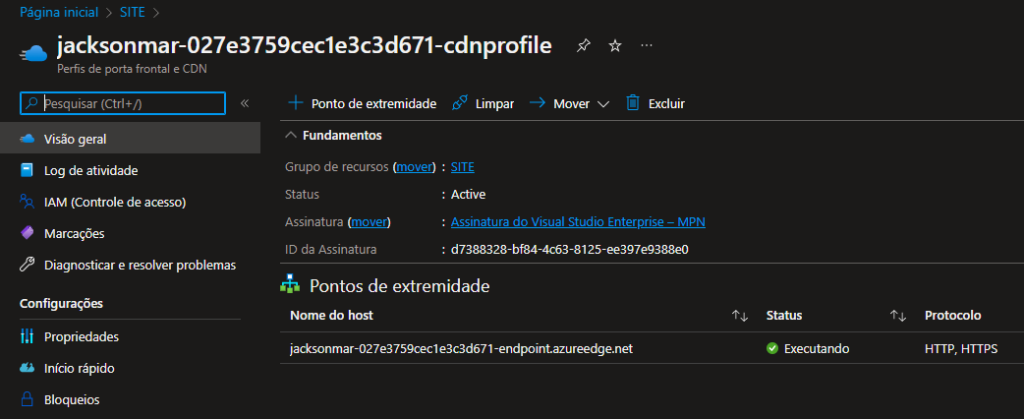1024x419 pixels.
Task: Click the Início rápido cloud icon
Action: click(x=27, y=368)
